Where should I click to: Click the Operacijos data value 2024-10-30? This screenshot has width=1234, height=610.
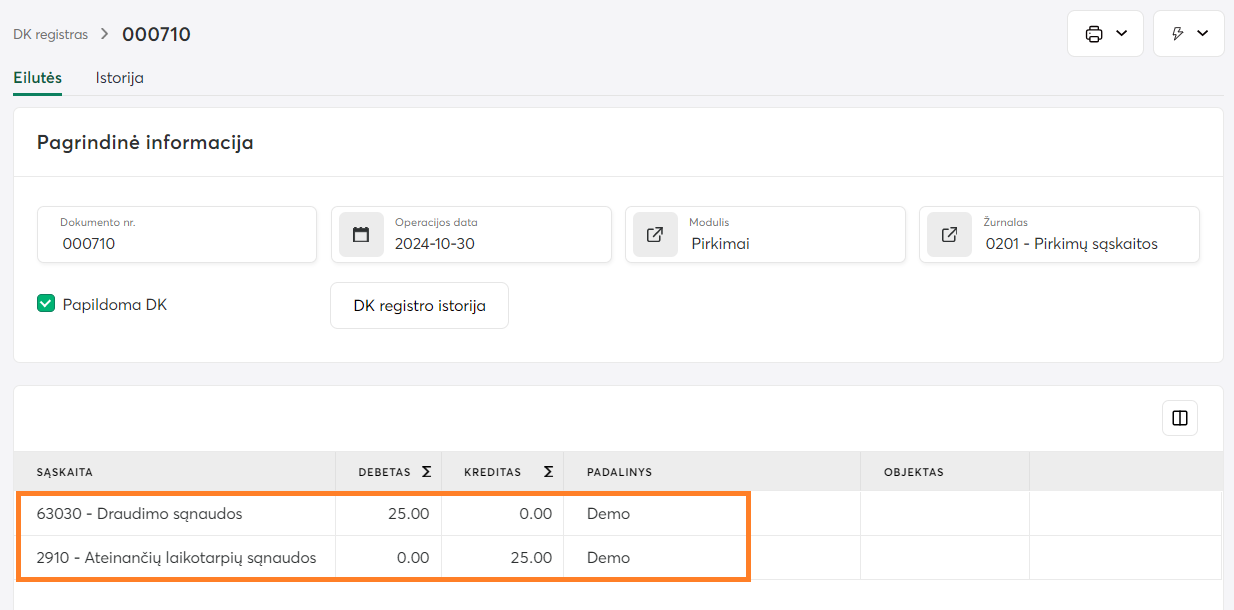click(x=435, y=243)
